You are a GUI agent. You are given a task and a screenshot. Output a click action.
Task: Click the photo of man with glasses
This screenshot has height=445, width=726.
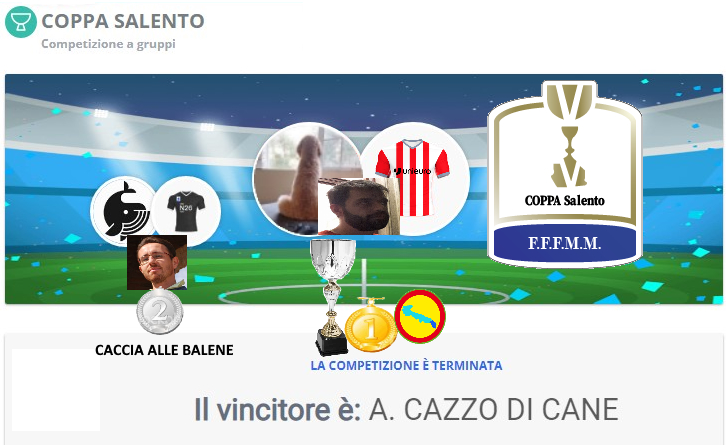pos(157,263)
